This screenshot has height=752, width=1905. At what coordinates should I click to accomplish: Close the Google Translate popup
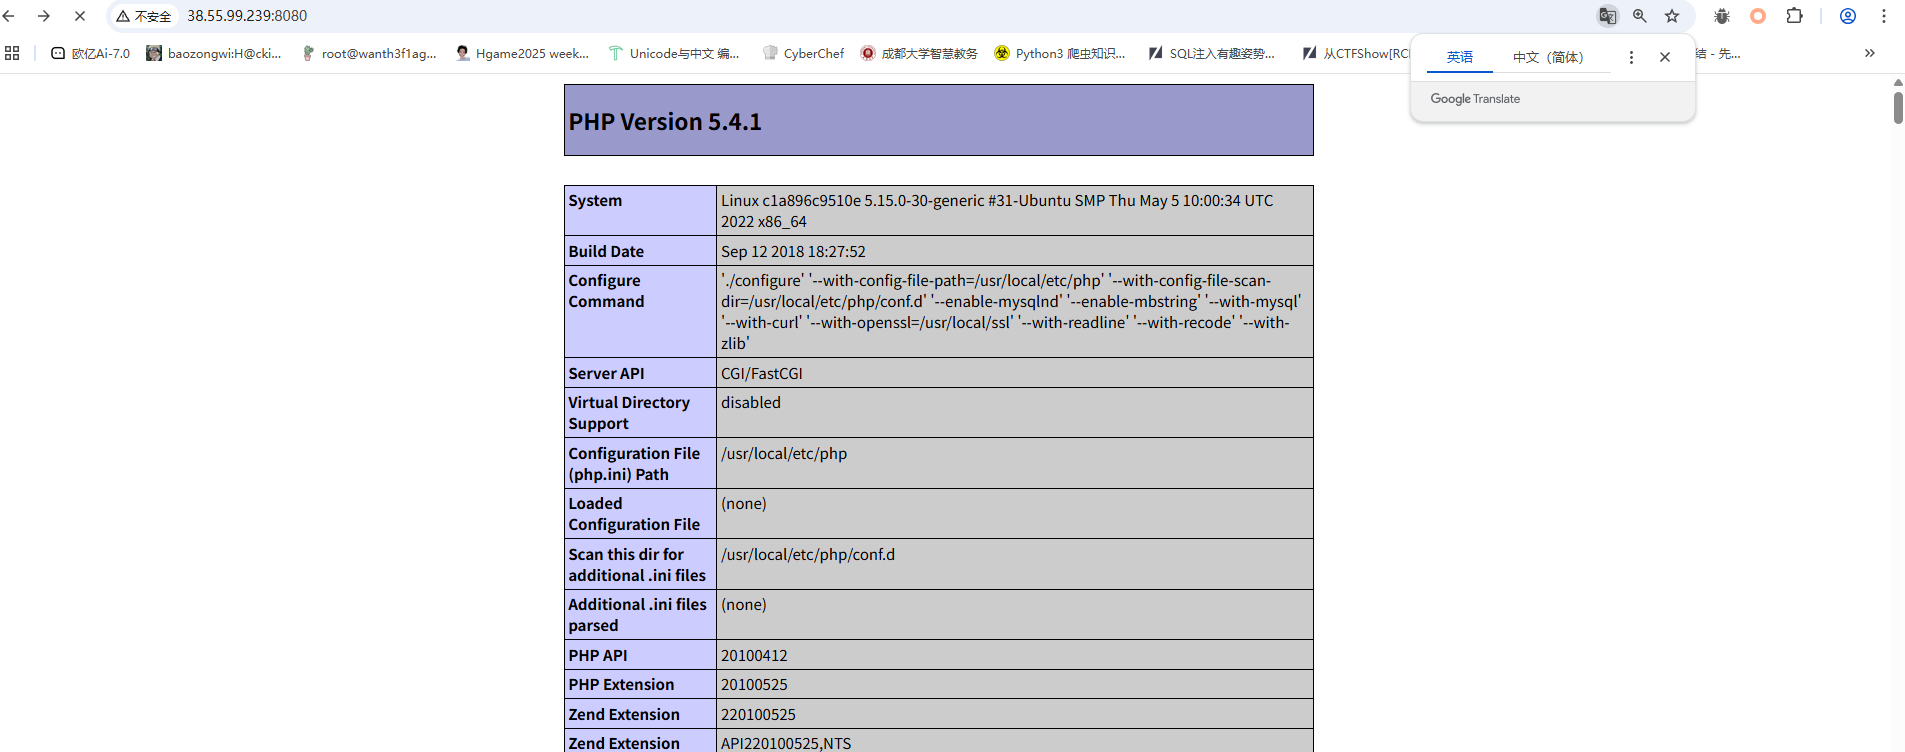point(1665,57)
